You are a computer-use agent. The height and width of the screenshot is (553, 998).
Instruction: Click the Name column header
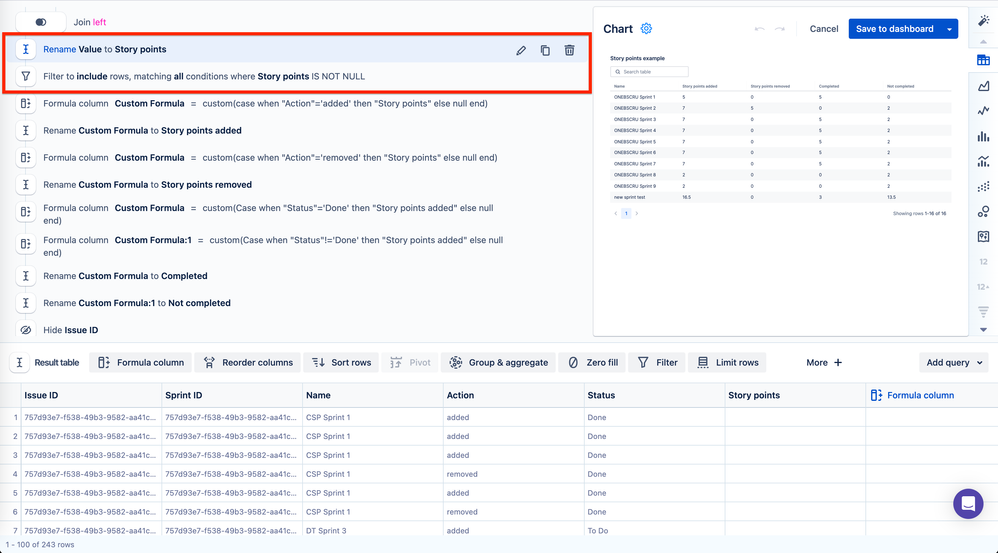point(373,395)
